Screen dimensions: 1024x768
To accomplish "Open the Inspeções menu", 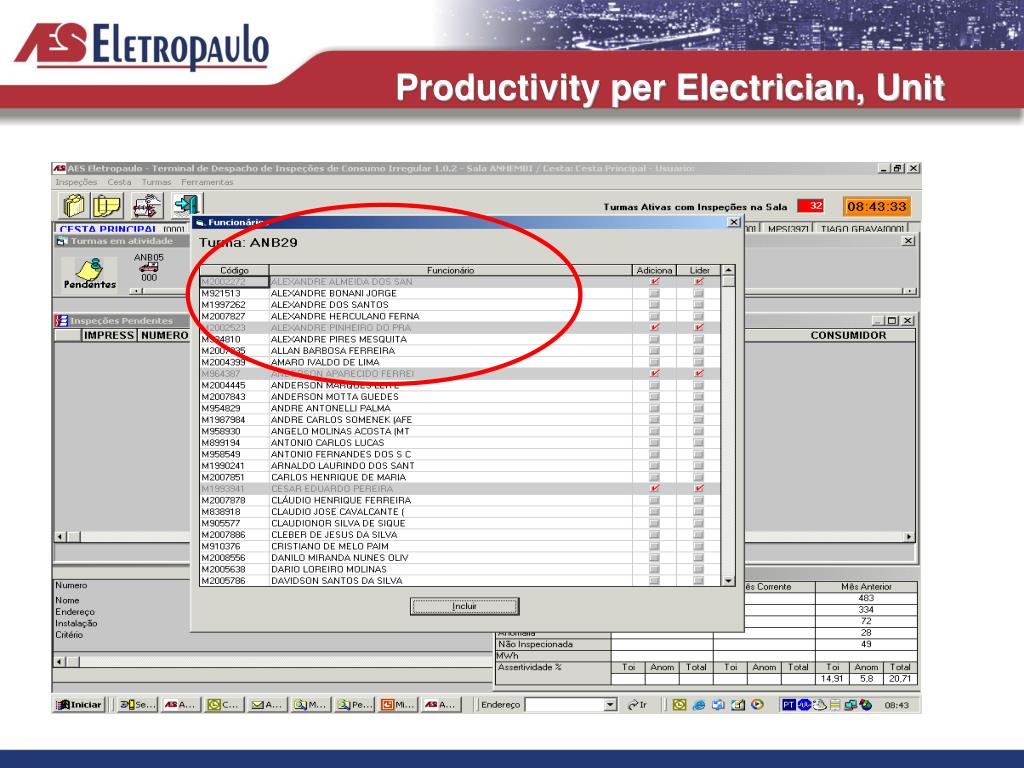I will [x=76, y=182].
